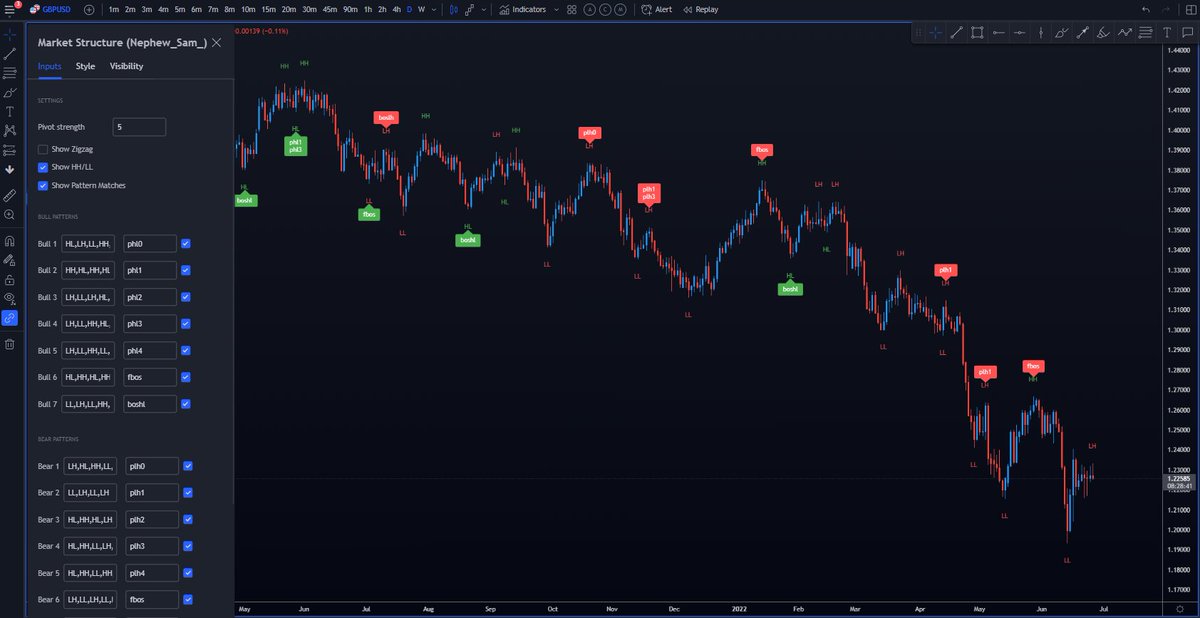Close the Market Structure settings panel
The image size is (1200, 618).
217,42
